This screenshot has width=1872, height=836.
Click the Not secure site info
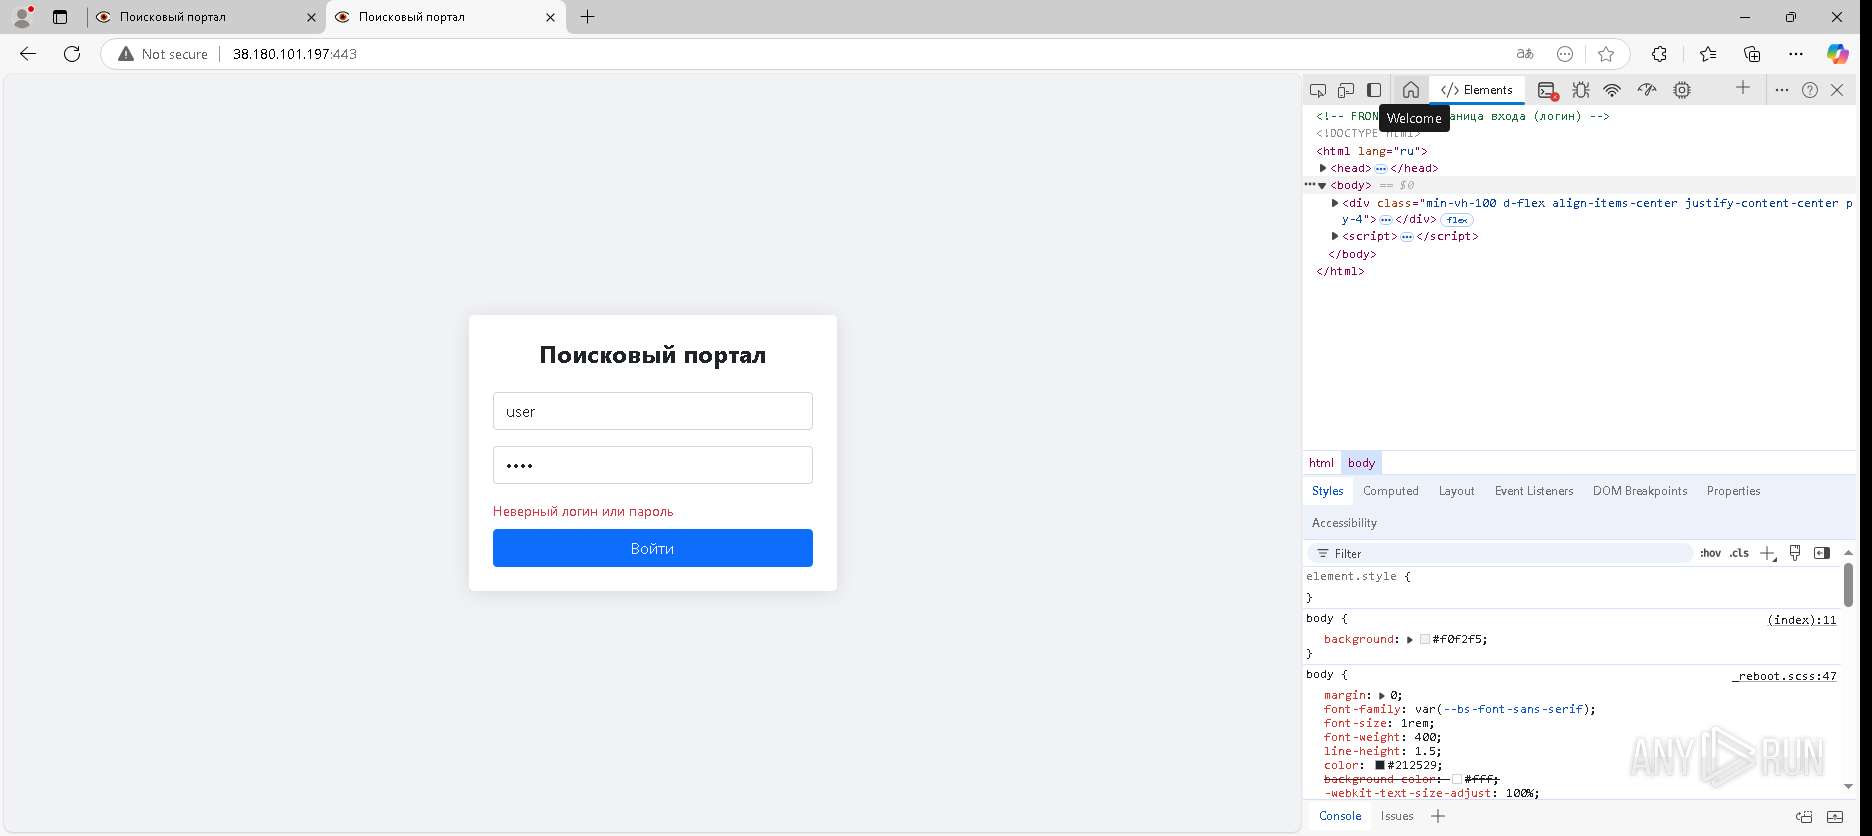(x=163, y=54)
